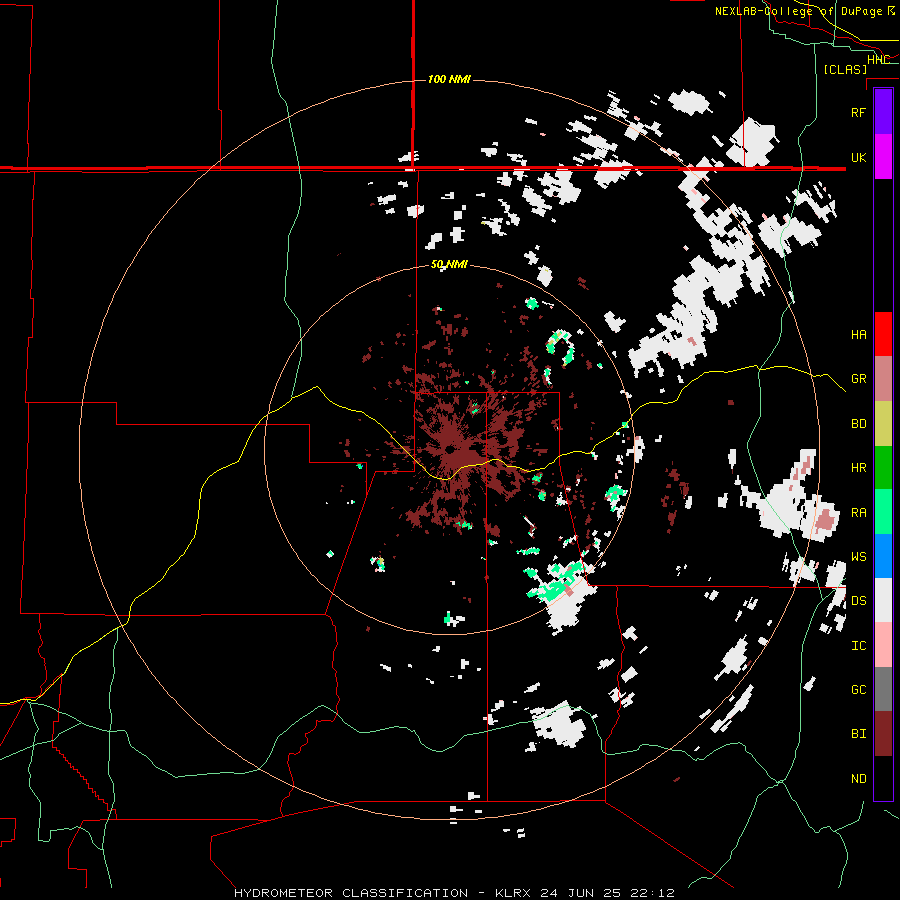Click the UK legend label
This screenshot has height=900, width=900.
coord(858,157)
